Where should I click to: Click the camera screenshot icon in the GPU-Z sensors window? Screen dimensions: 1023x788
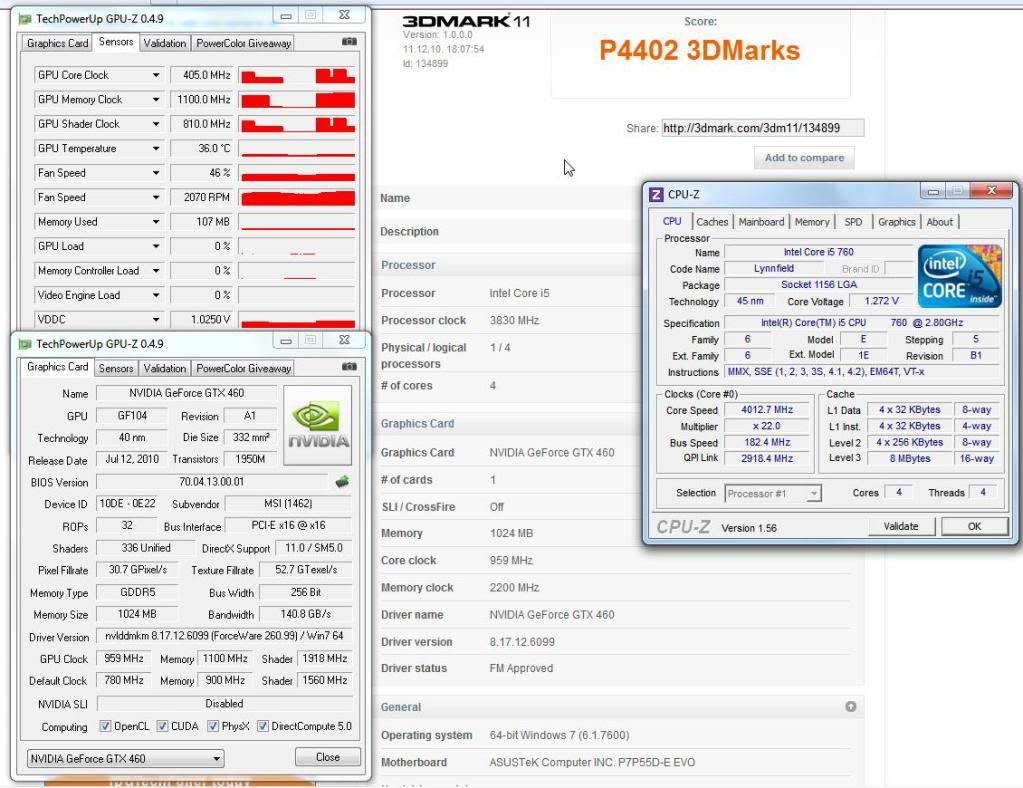[349, 42]
